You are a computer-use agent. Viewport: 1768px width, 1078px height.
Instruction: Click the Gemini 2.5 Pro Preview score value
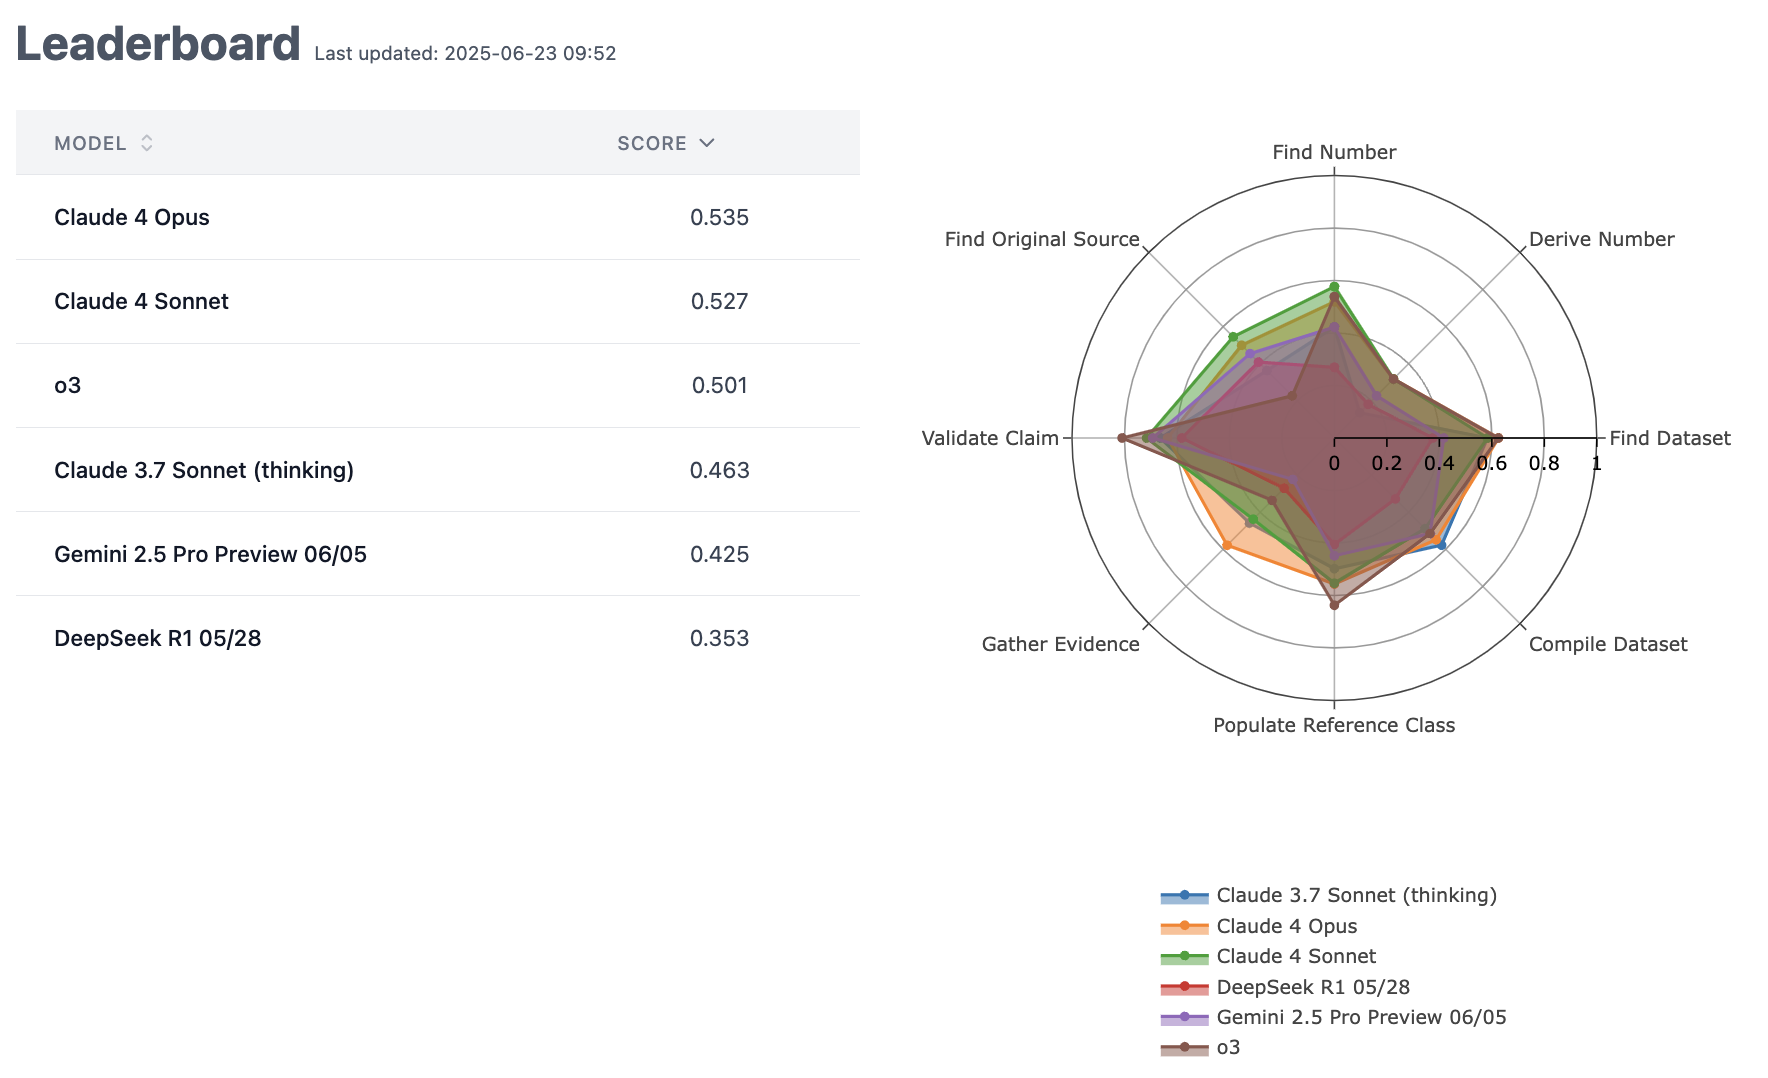(x=719, y=554)
